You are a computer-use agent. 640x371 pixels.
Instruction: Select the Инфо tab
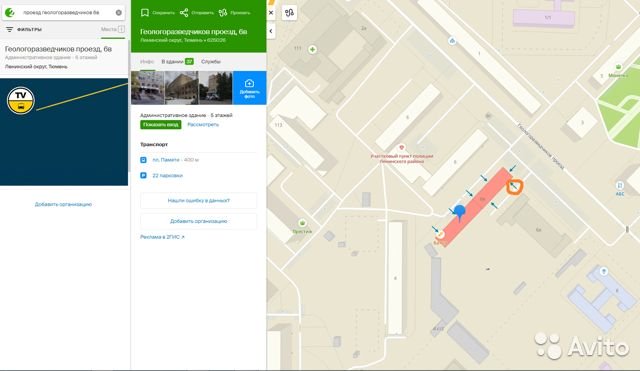[147, 62]
